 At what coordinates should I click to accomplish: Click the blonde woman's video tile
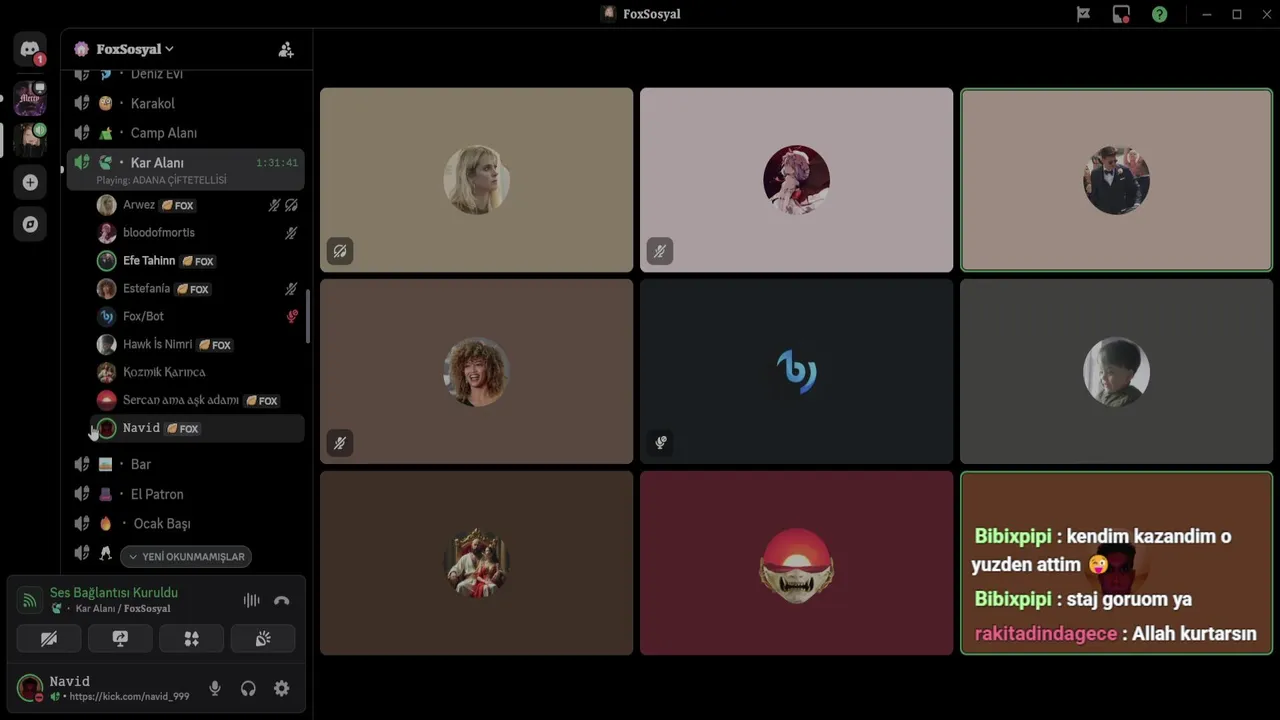pyautogui.click(x=477, y=180)
